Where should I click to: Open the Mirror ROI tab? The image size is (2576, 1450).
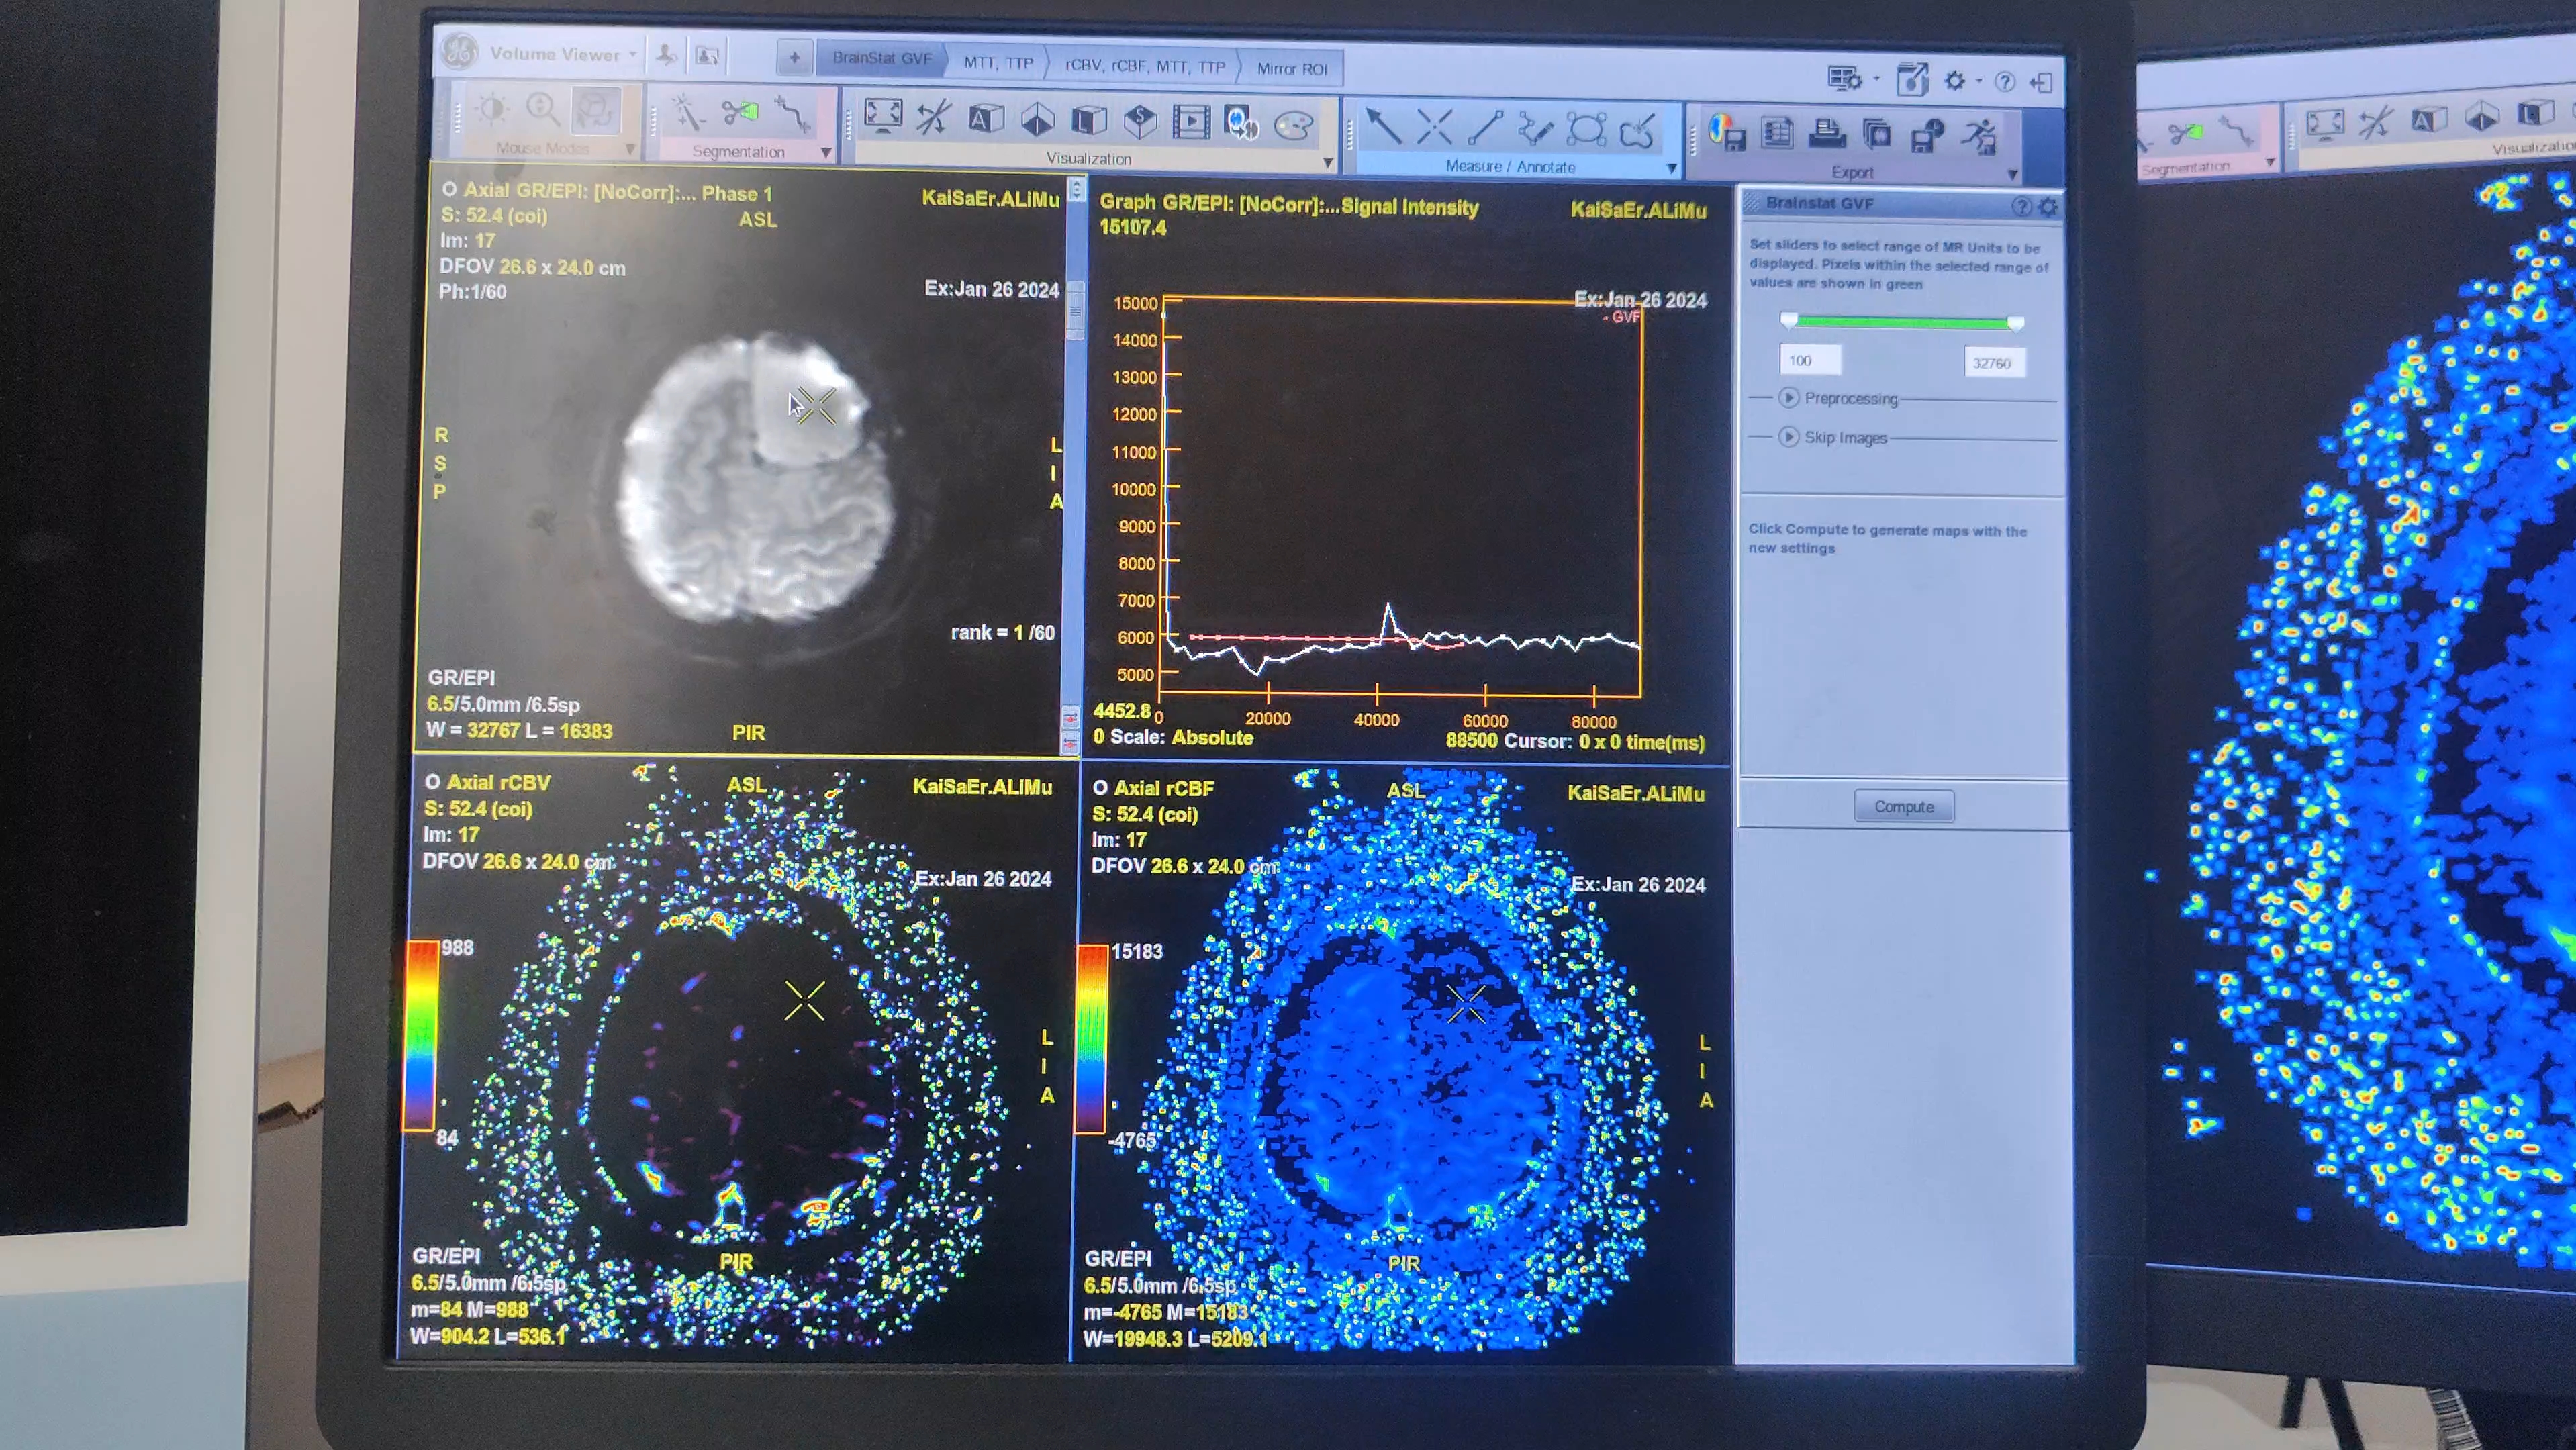tap(1291, 69)
